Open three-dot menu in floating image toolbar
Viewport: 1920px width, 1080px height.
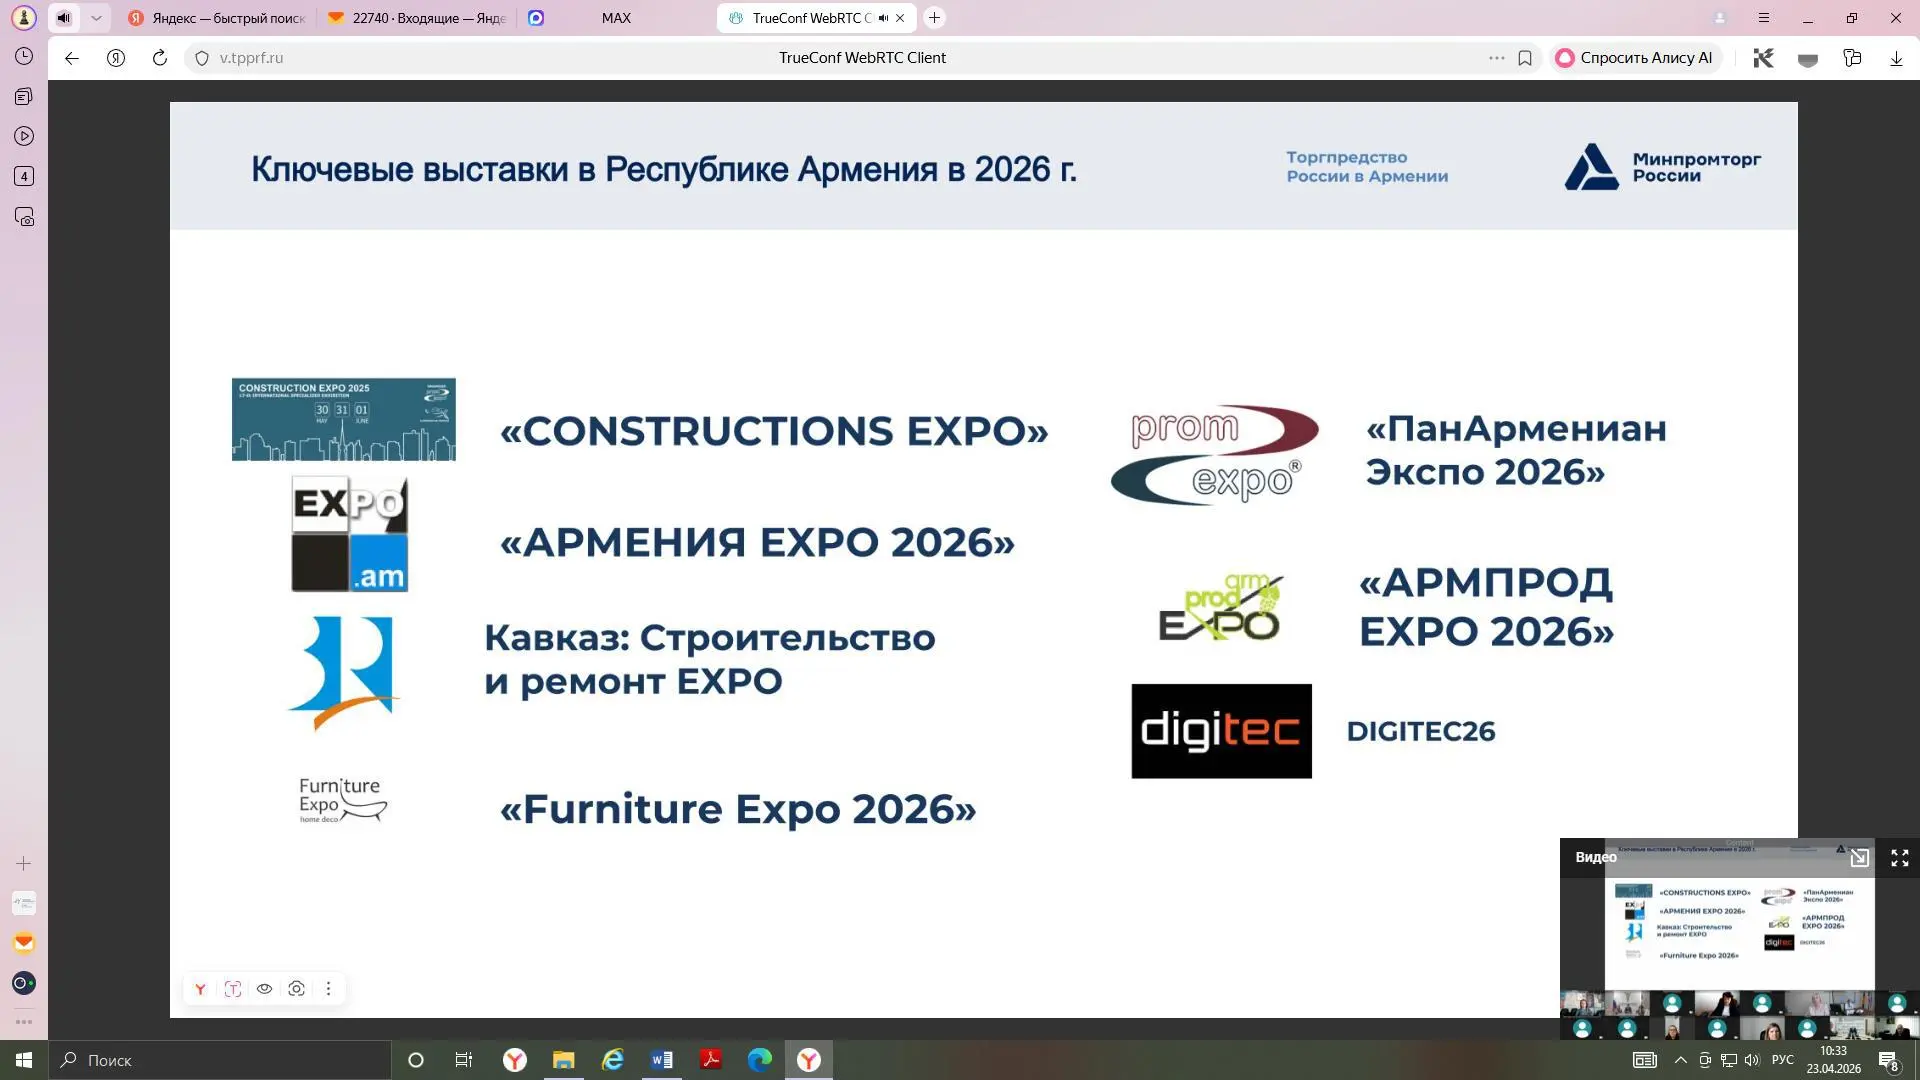click(x=328, y=989)
